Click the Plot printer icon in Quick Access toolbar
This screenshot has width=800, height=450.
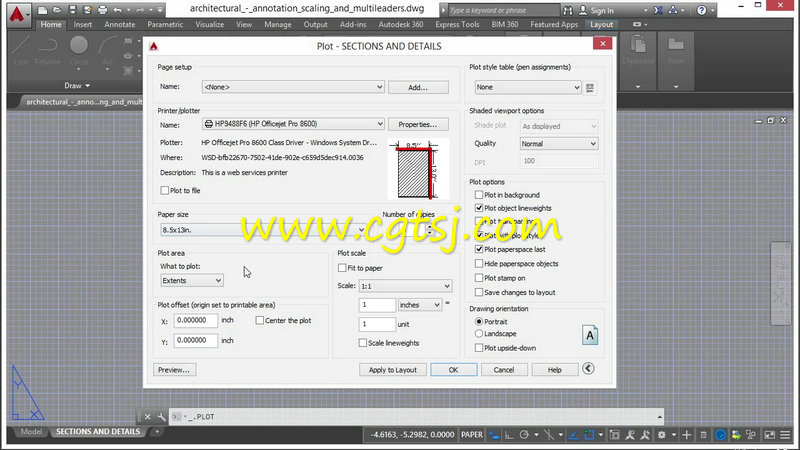coord(103,10)
